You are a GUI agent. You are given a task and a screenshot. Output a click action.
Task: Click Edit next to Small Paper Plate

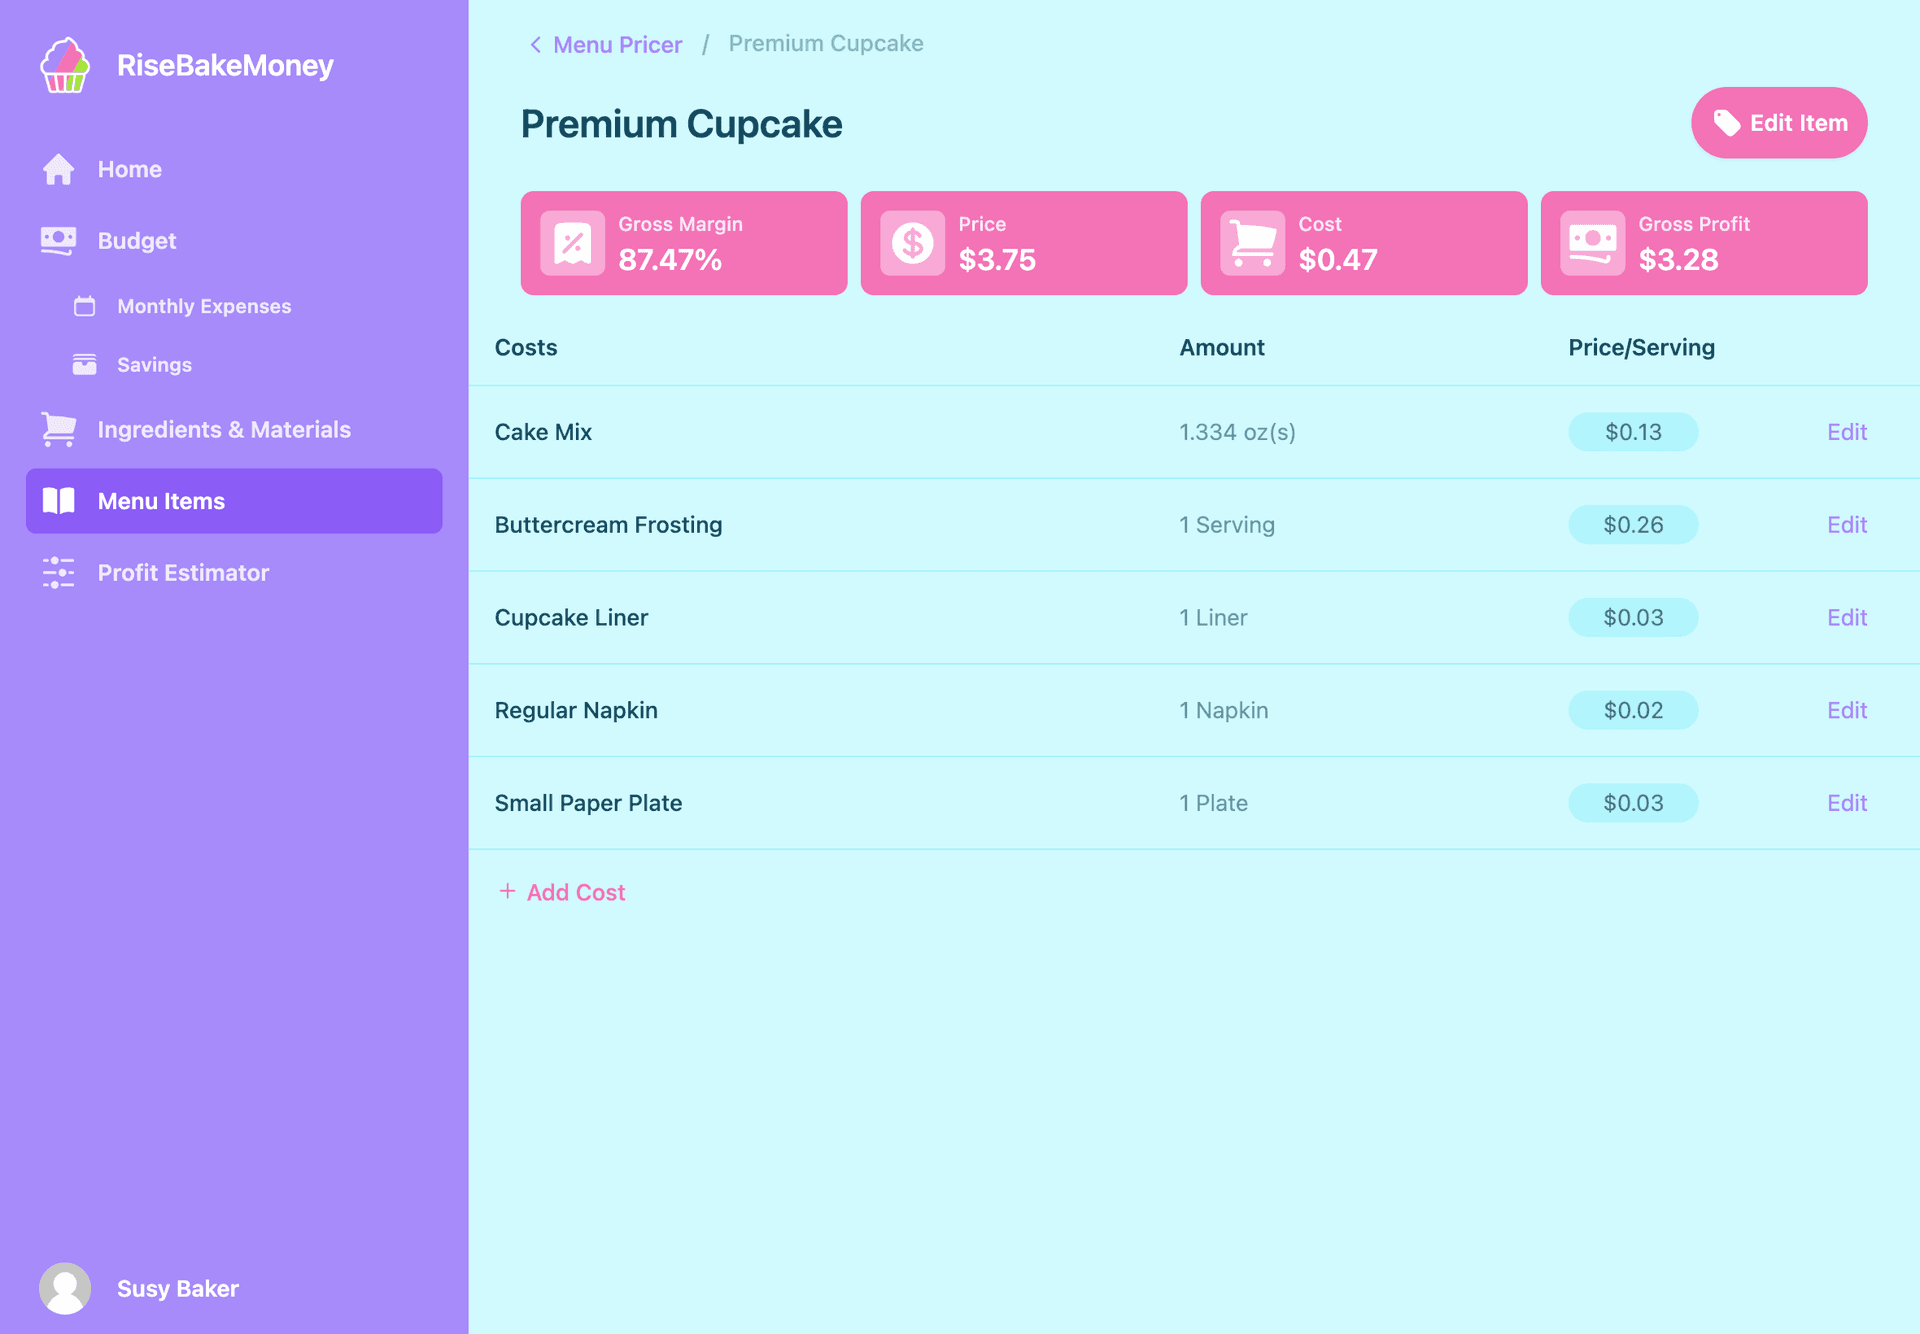coord(1846,801)
